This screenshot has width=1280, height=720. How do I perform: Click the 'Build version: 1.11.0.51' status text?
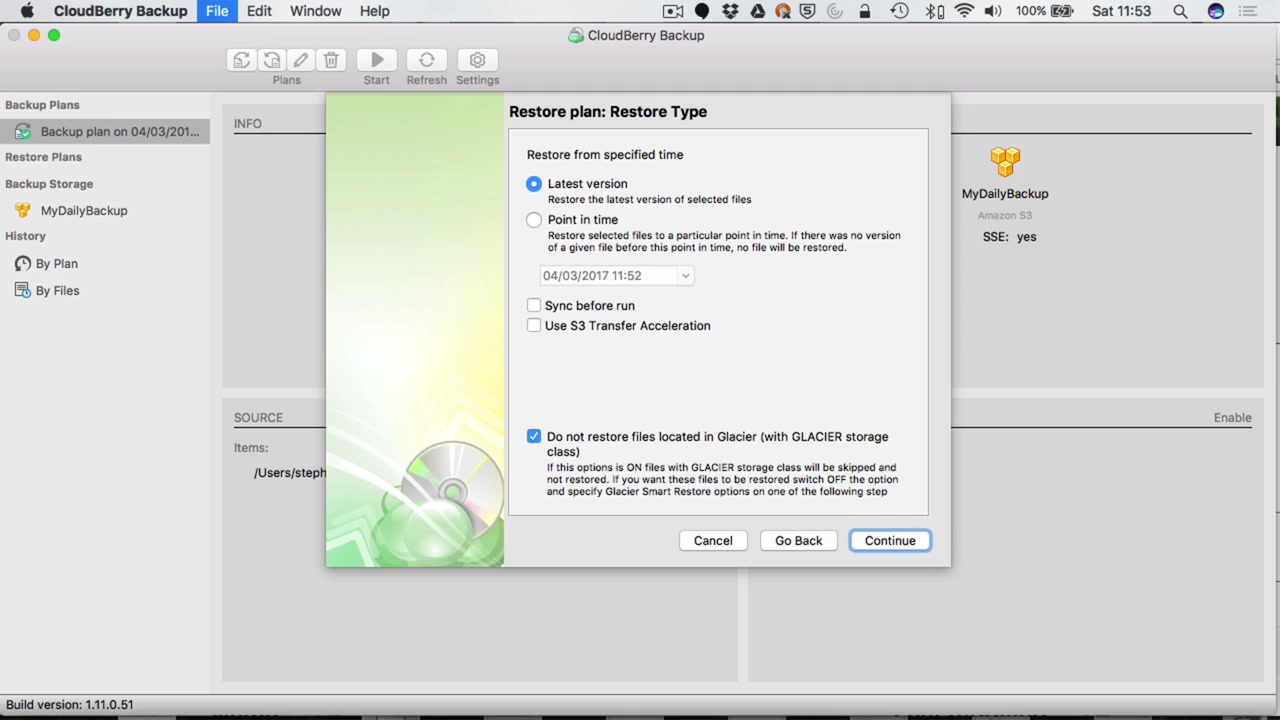coord(70,704)
